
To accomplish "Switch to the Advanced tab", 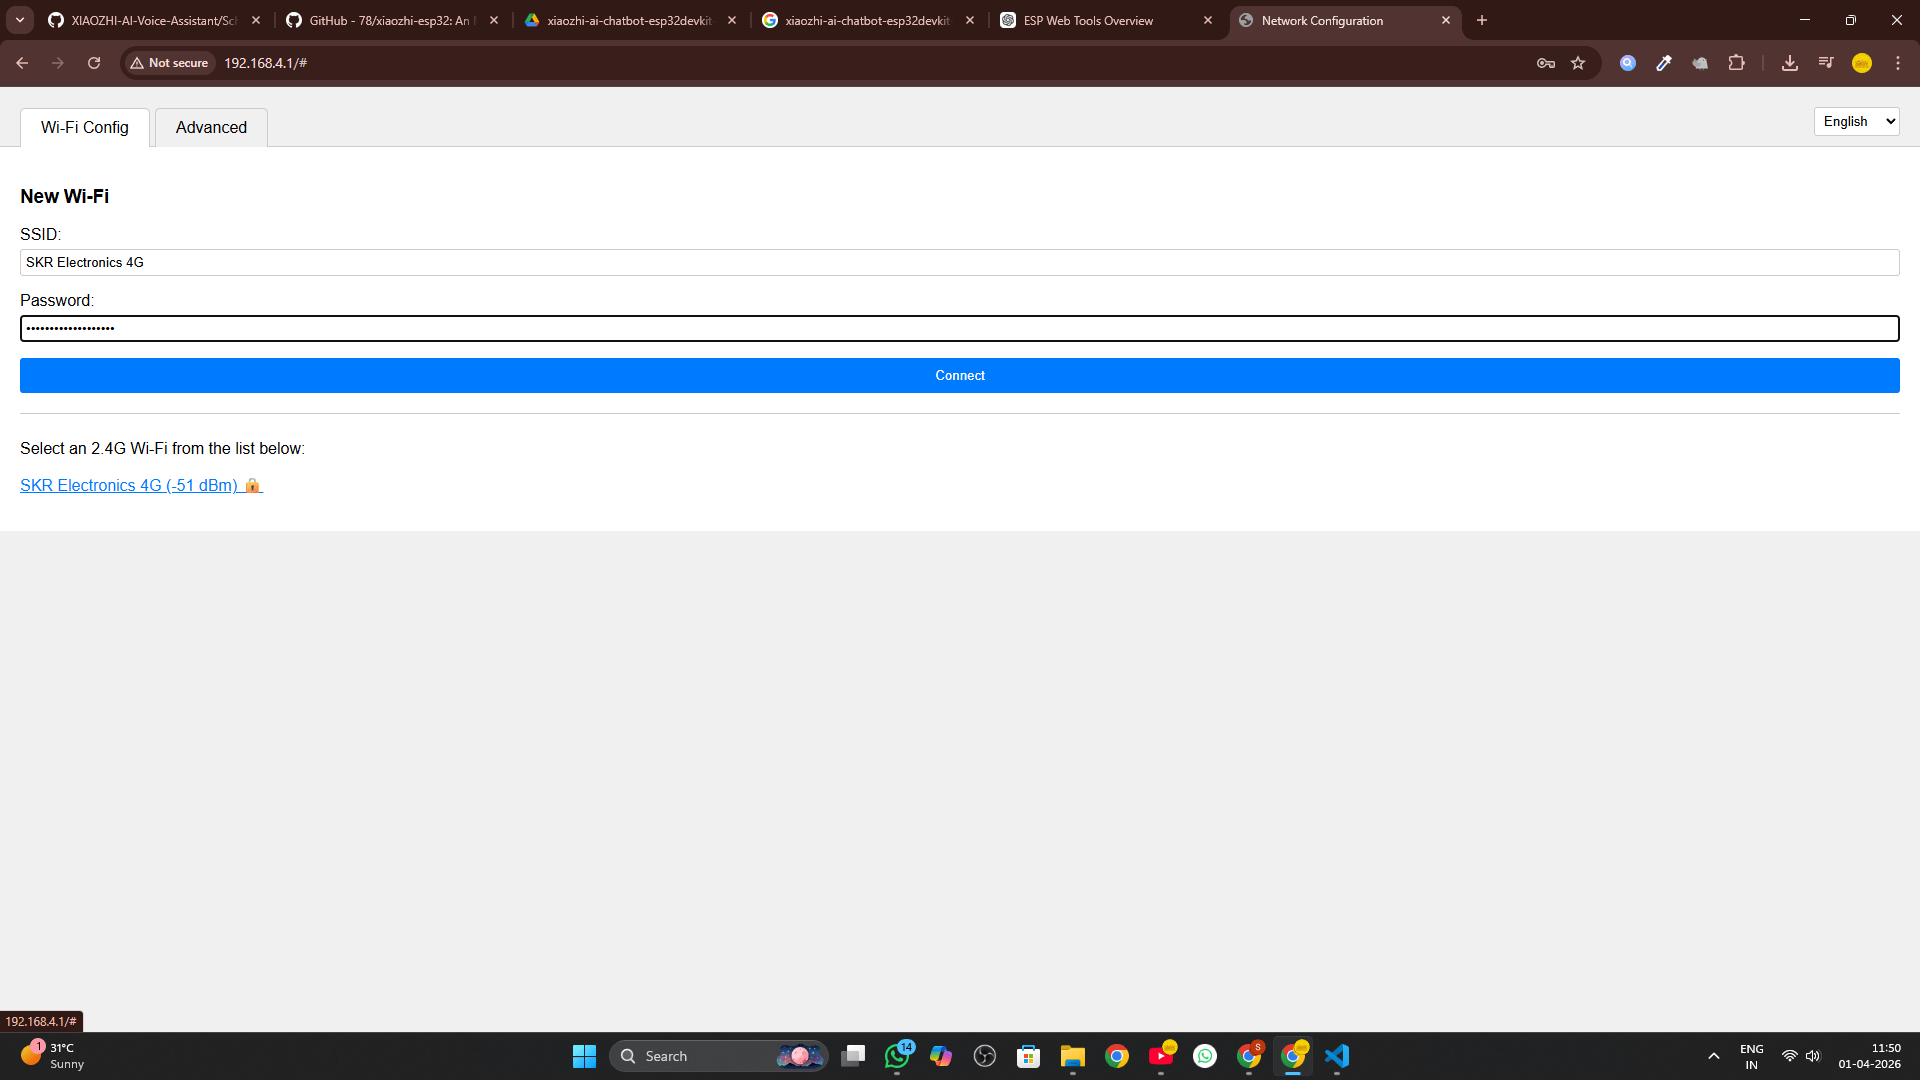I will click(210, 127).
